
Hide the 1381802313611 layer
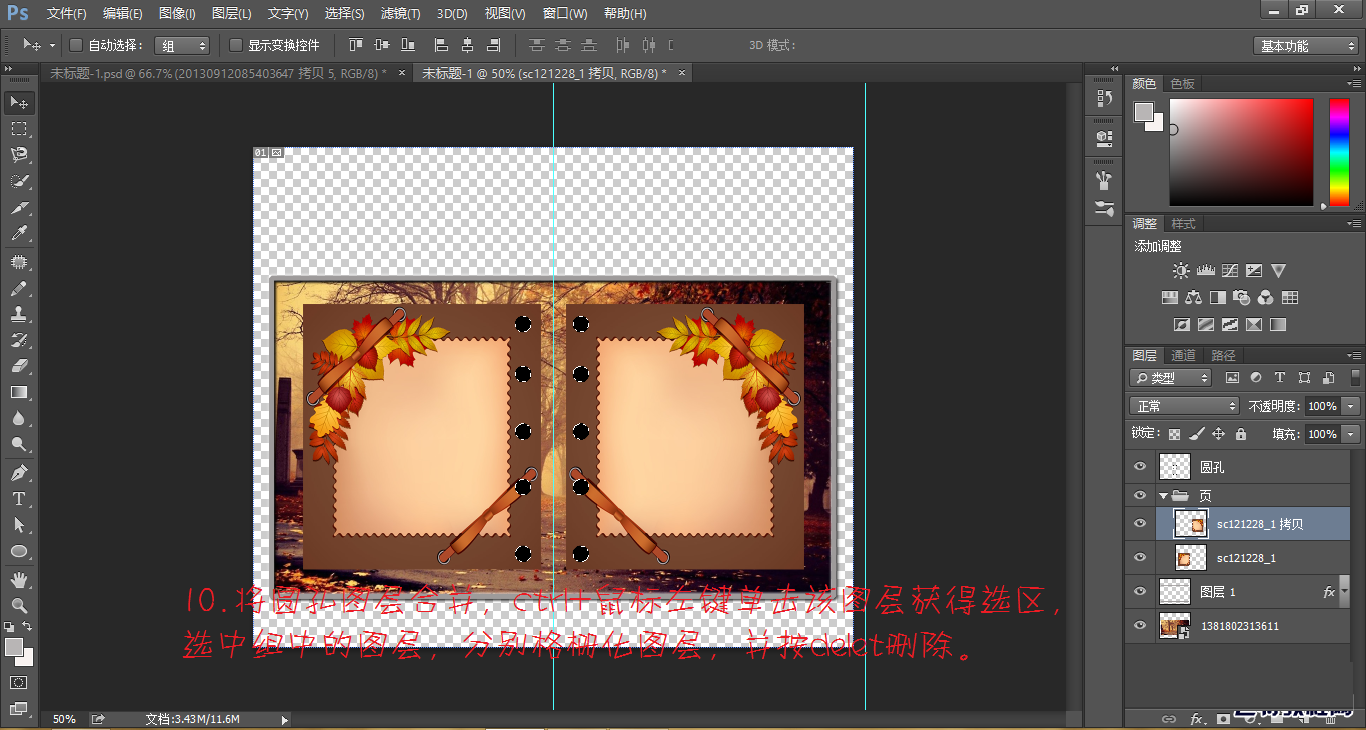pyautogui.click(x=1140, y=625)
